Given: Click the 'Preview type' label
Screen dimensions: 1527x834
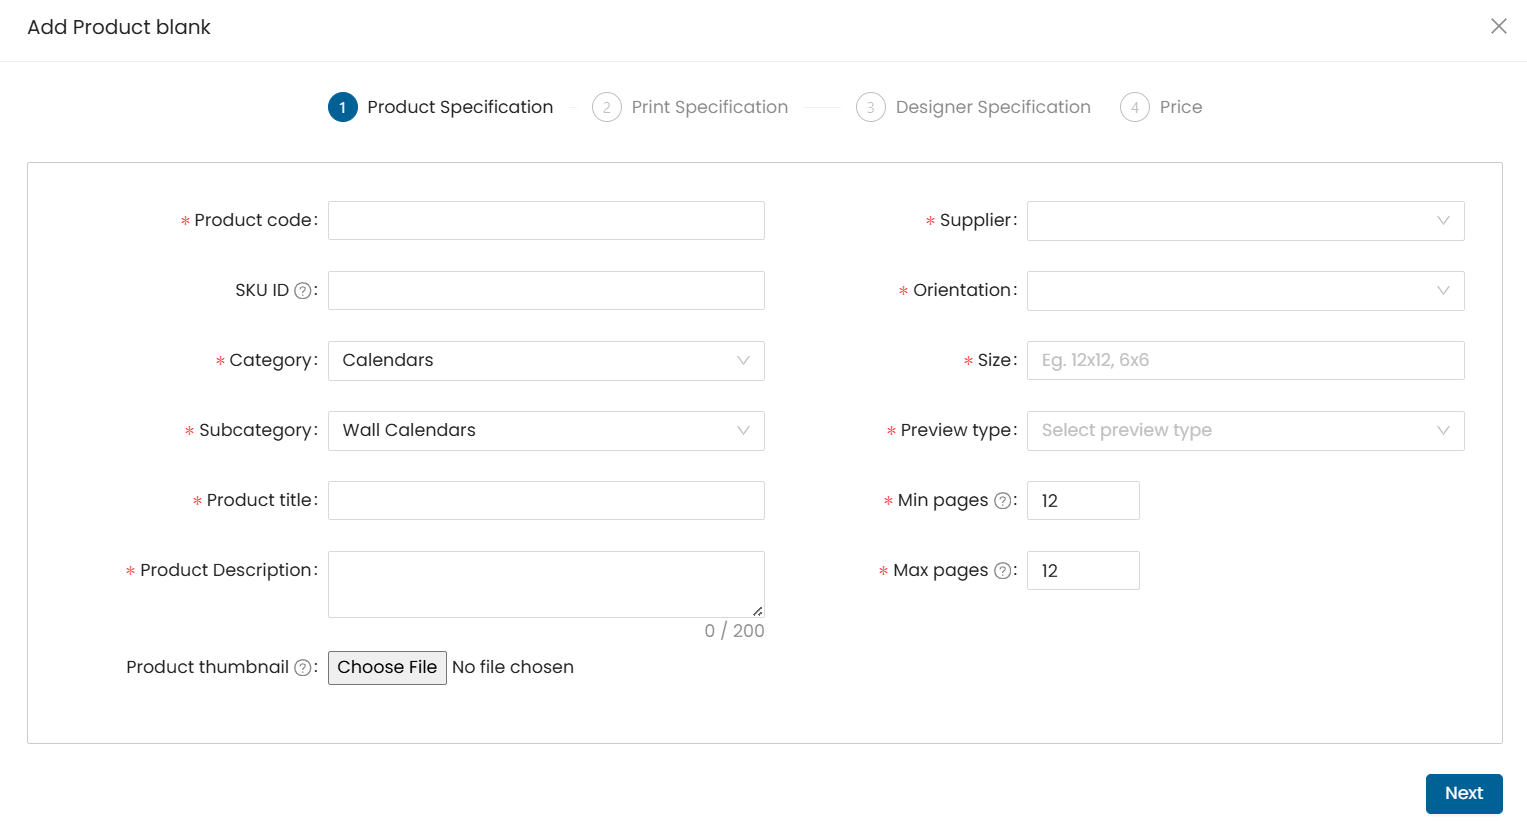Looking at the screenshot, I should [956, 430].
